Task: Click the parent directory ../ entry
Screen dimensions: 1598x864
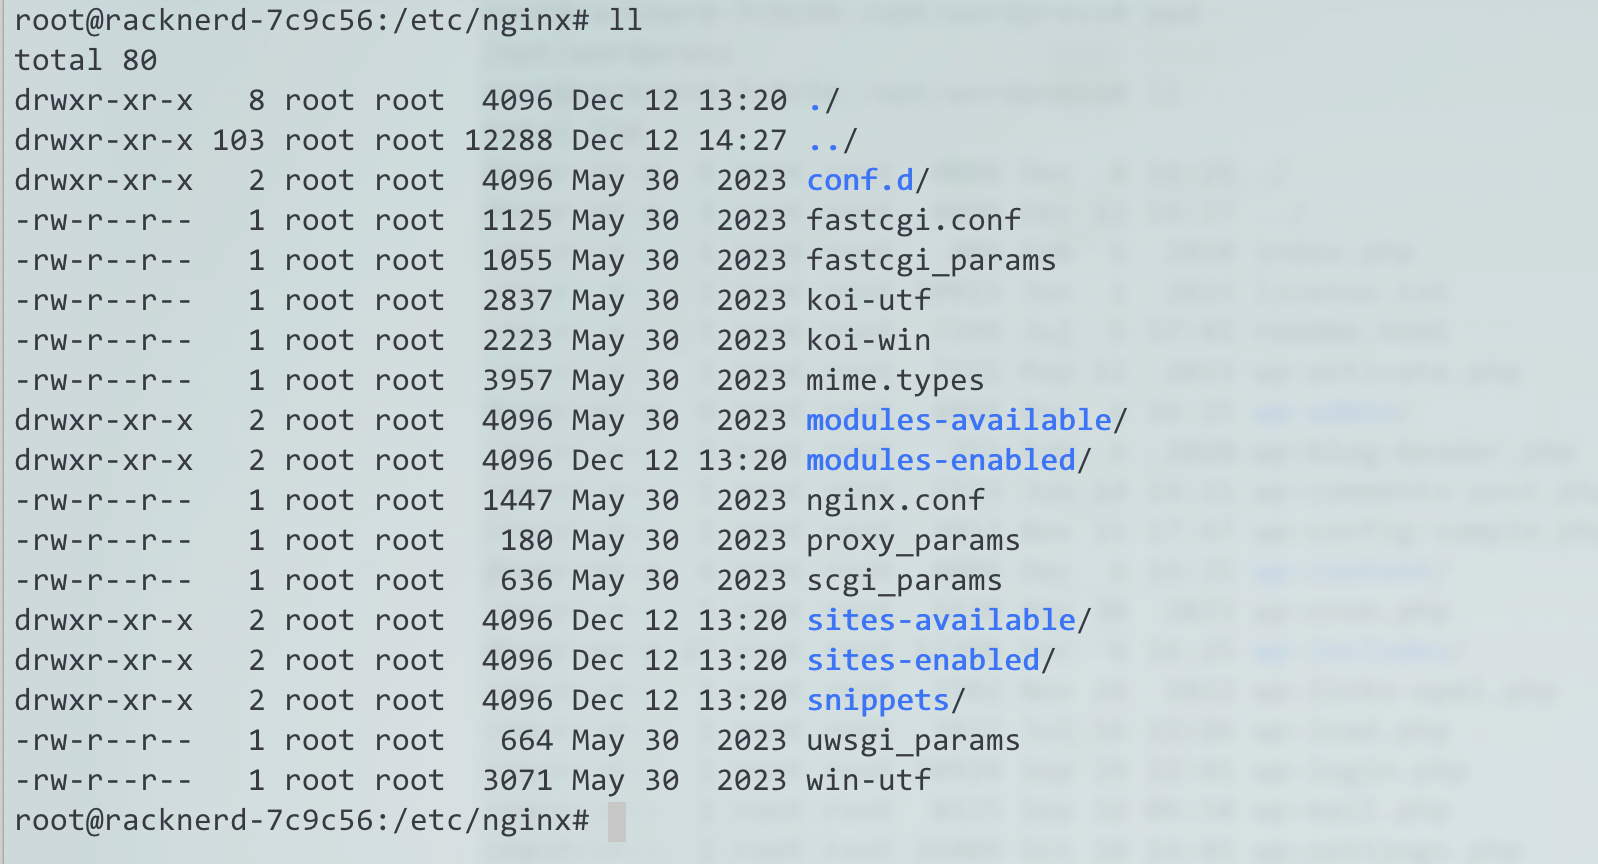Action: point(833,140)
